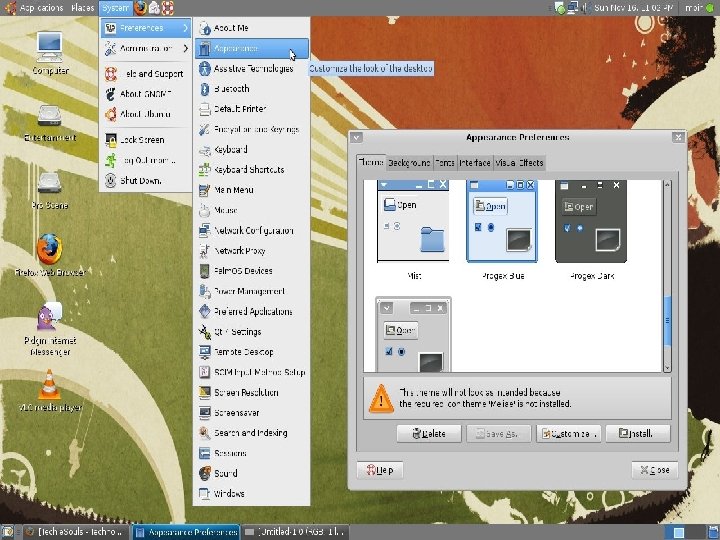Screen dimensions: 720x540
Task: Open Sound preferences
Action: point(252,473)
